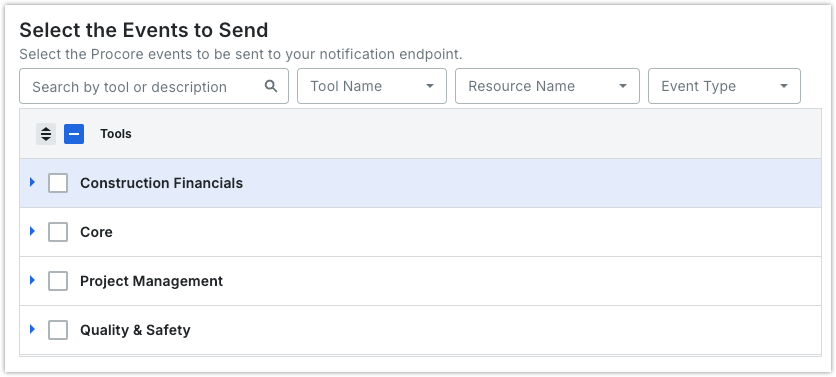Viewport: 836px width, 377px height.
Task: Check the Construction Financials checkbox
Action: [58, 183]
